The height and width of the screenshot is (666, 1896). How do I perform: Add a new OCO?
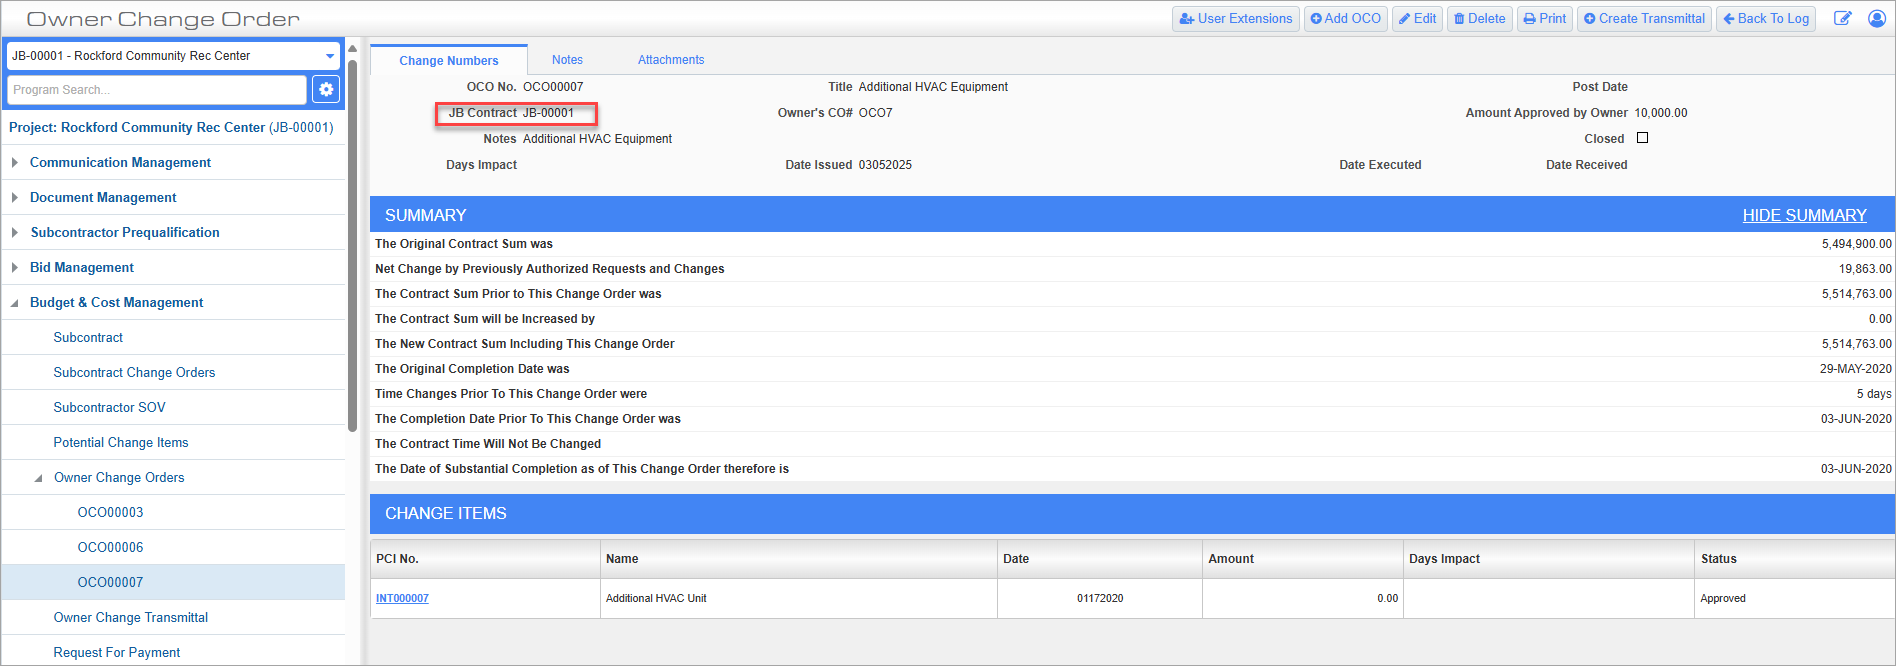tap(1345, 19)
